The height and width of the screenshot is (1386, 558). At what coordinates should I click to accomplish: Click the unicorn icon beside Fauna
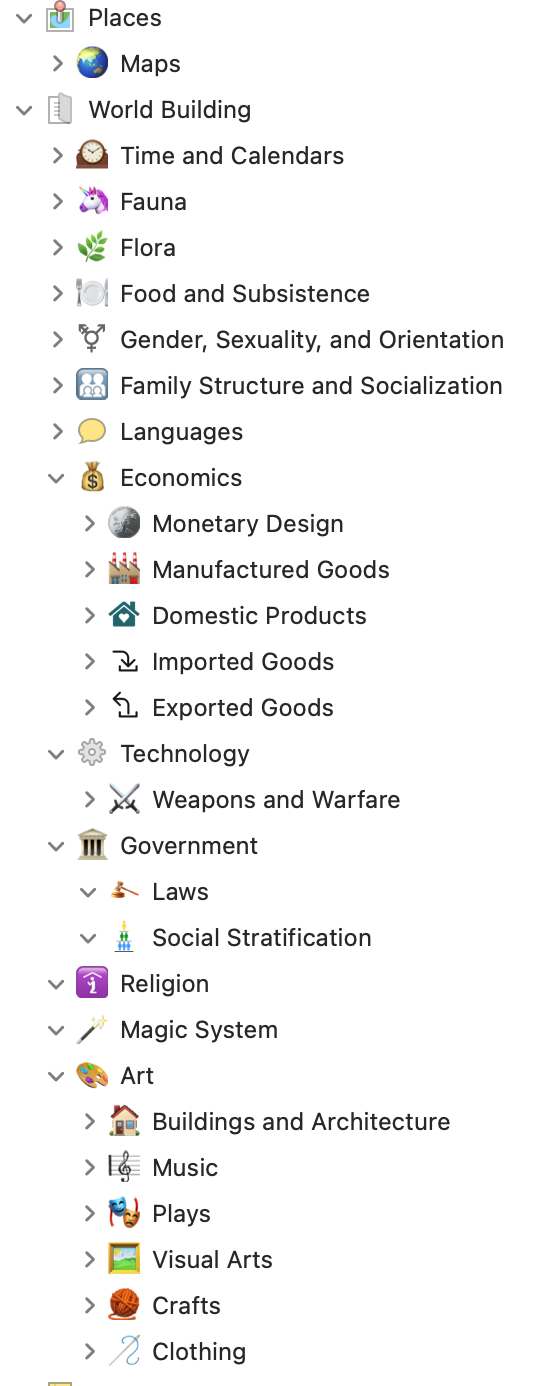pos(92,202)
